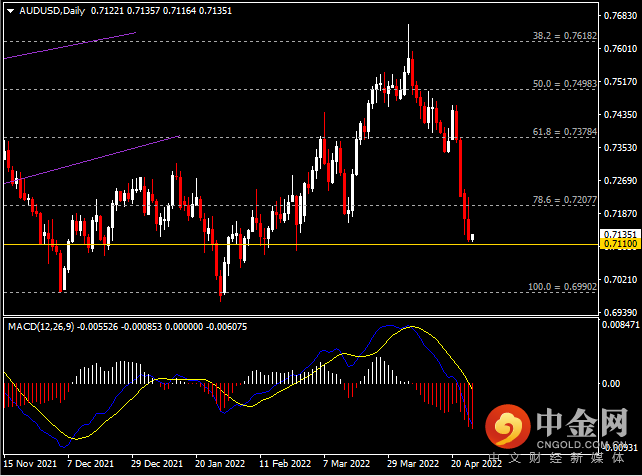642x476 pixels.
Task: Click the 15 Nov 2021 date label
Action: [30, 464]
